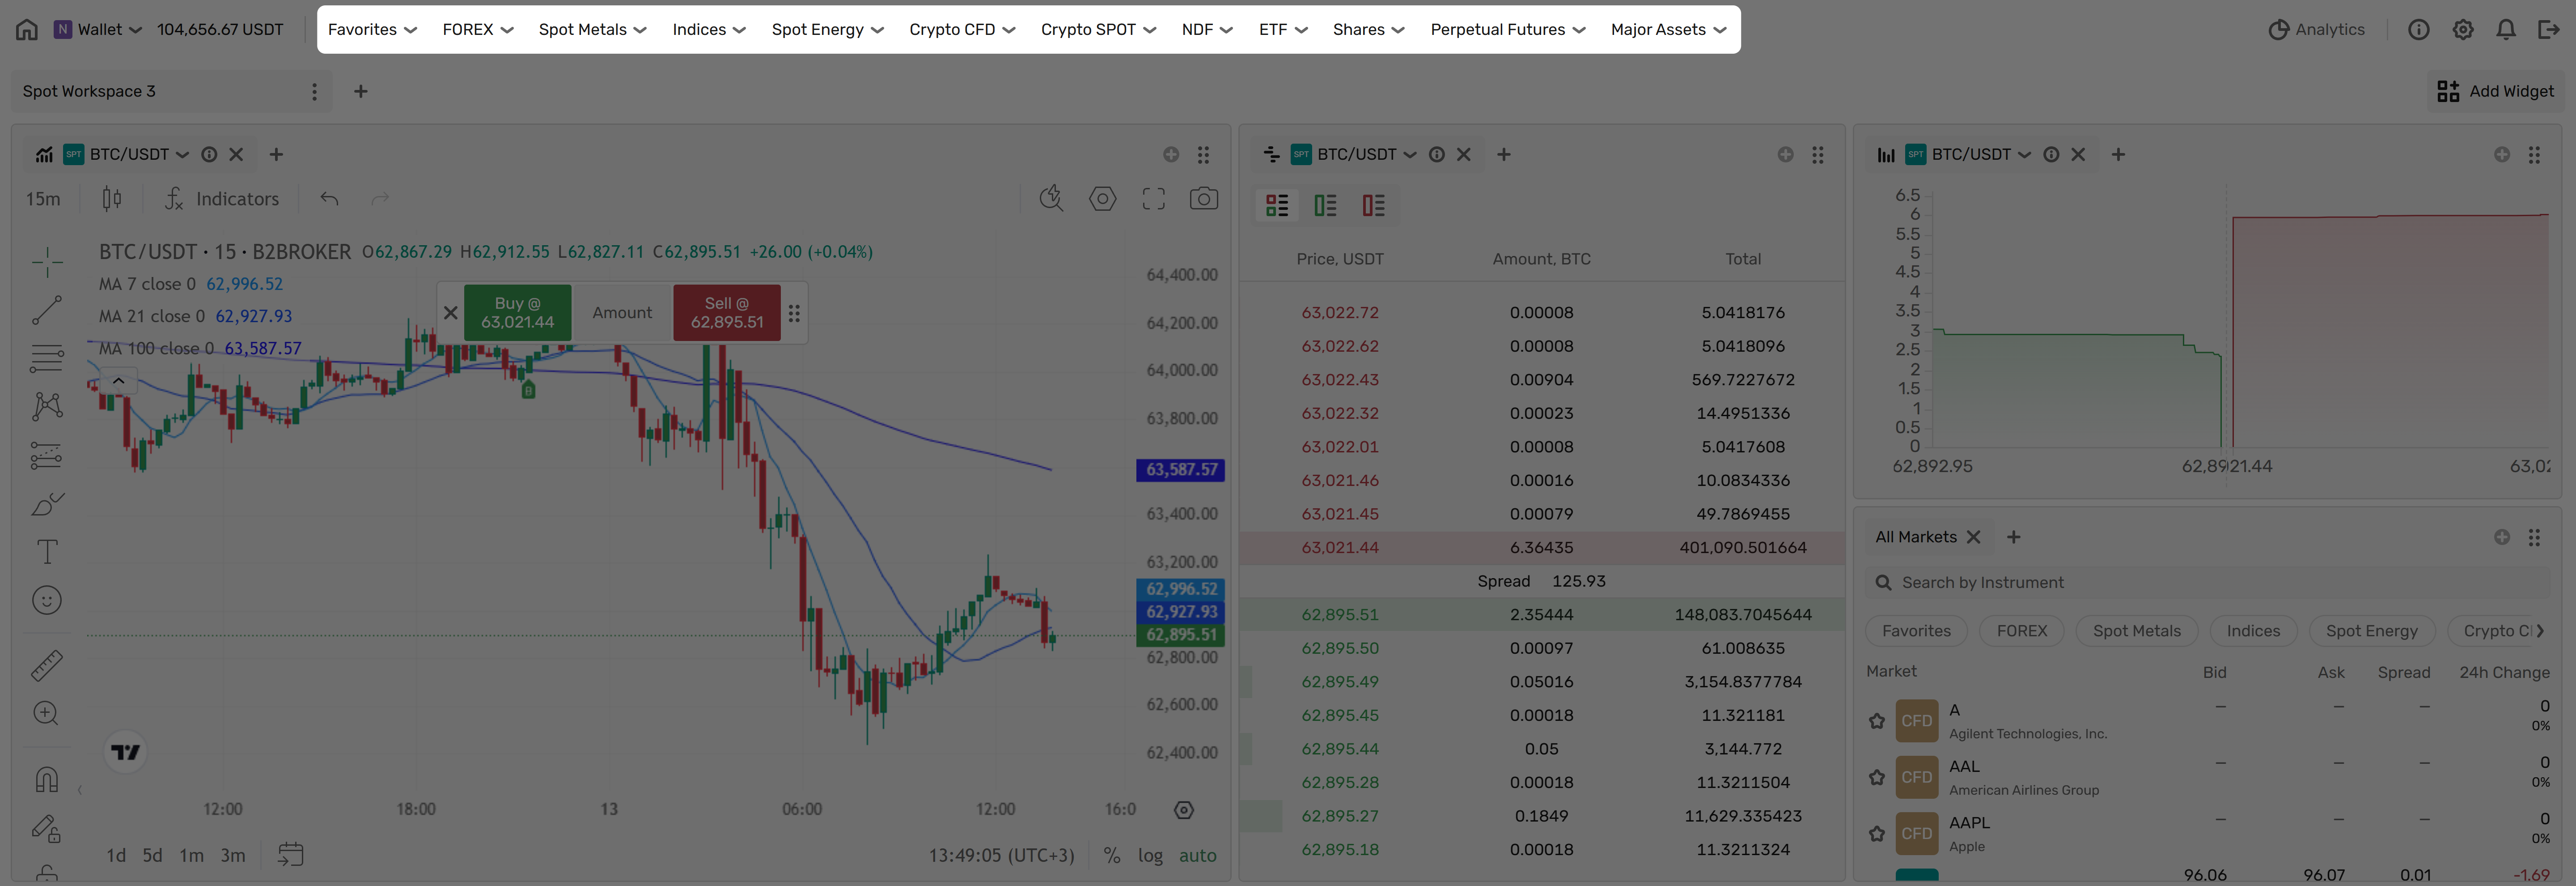The image size is (2576, 886).
Task: Select the brush drawing tool
Action: [47, 503]
